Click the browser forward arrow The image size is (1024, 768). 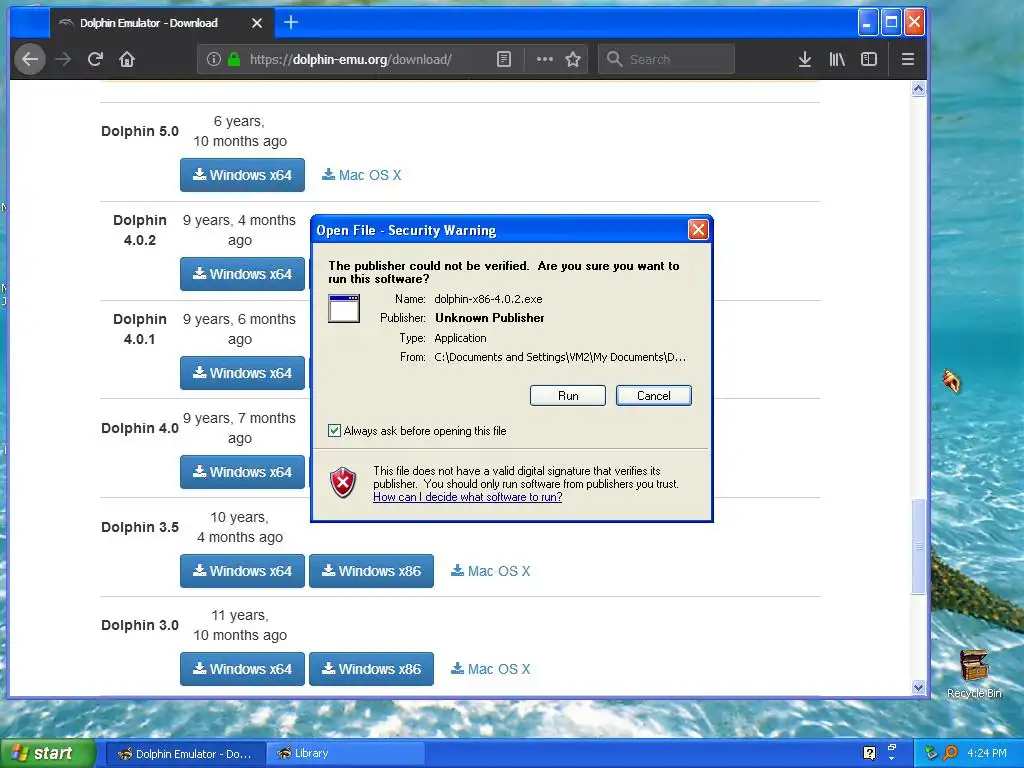click(63, 59)
